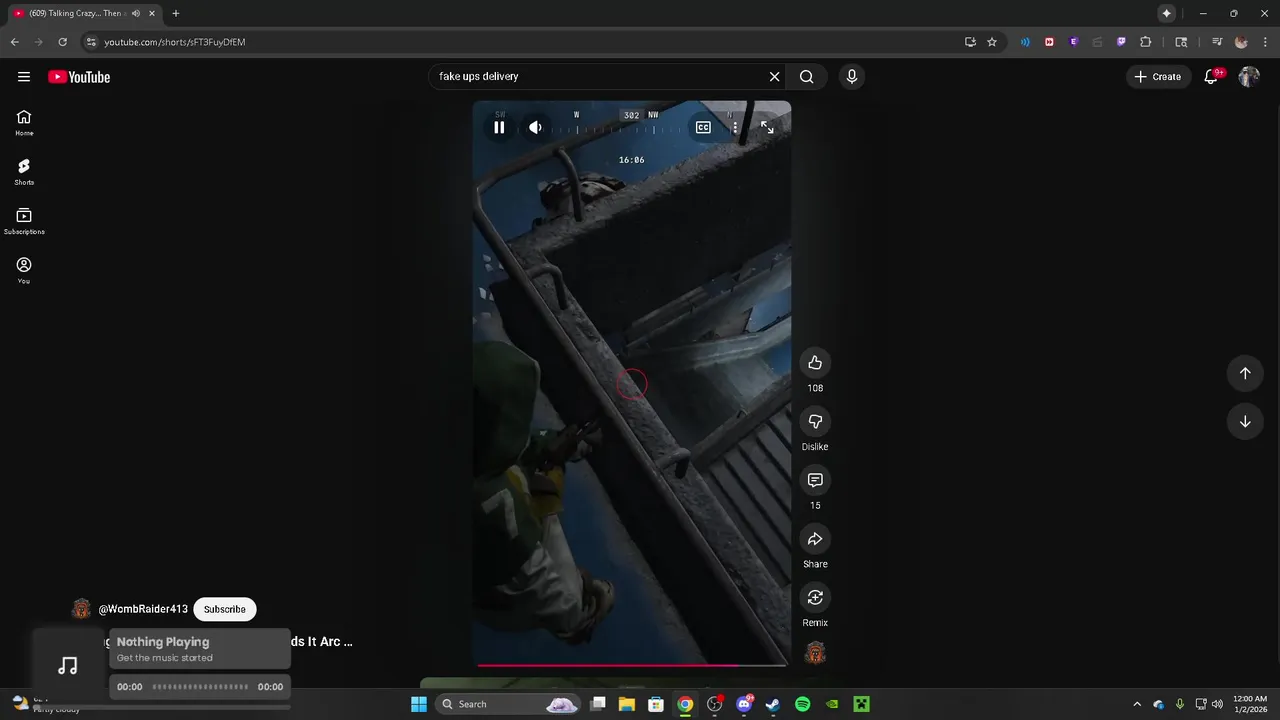Toggle closed captions on the video
The height and width of the screenshot is (720, 1280).
(703, 127)
